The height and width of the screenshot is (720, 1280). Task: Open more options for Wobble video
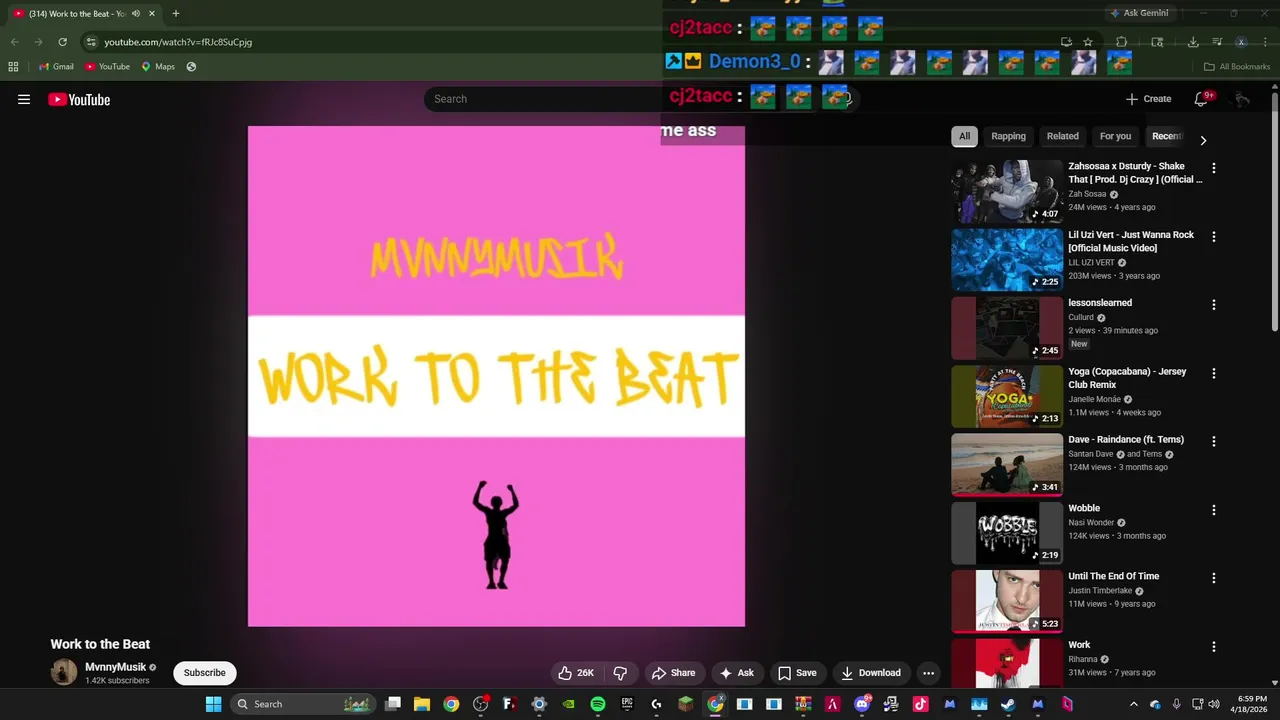[1213, 510]
